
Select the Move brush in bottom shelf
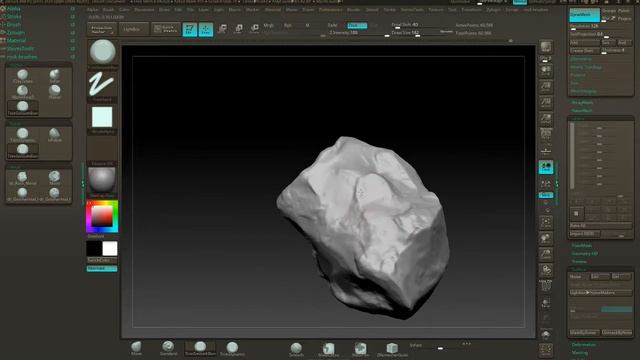[x=136, y=348]
